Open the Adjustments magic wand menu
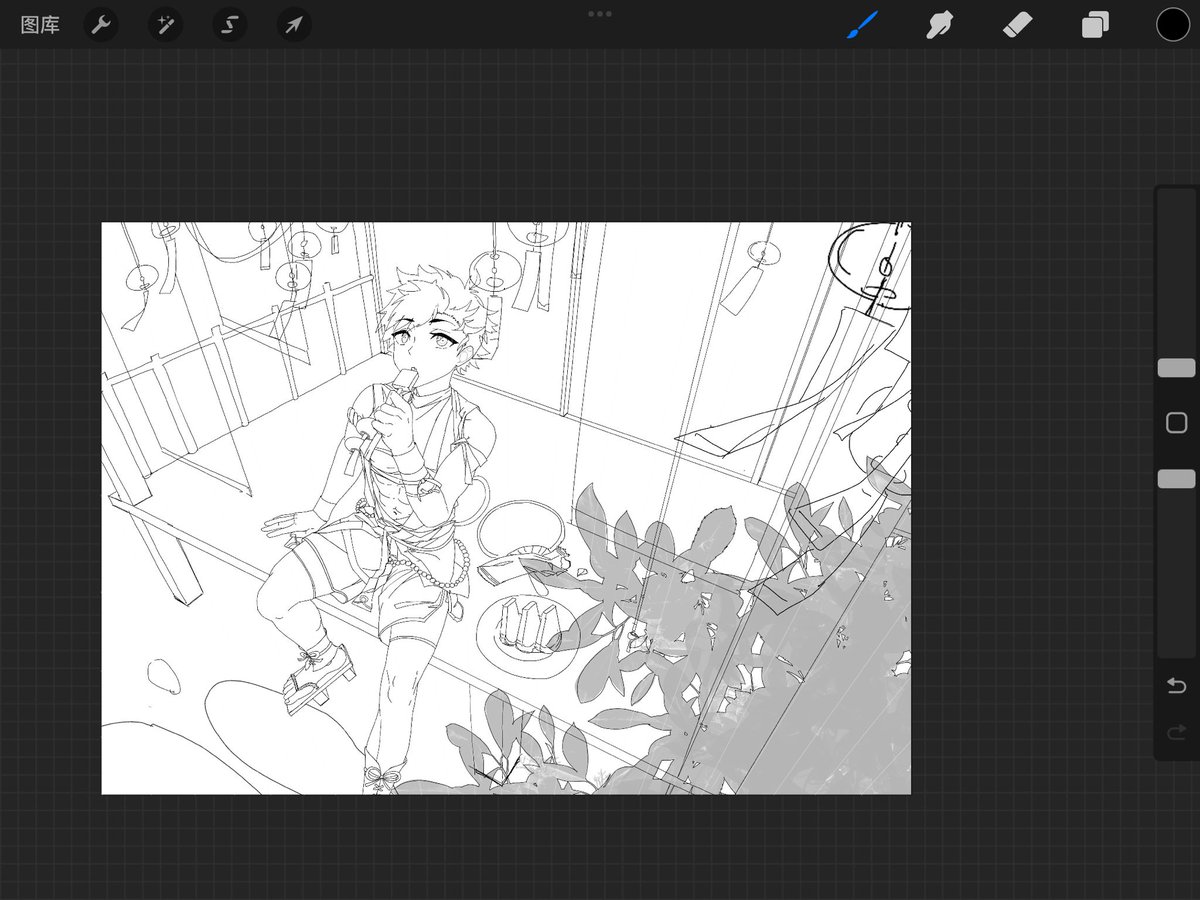The height and width of the screenshot is (900, 1200). [165, 25]
